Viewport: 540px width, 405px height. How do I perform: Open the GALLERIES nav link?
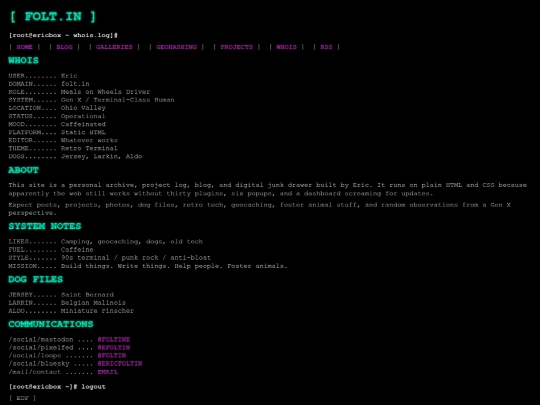click(114, 47)
